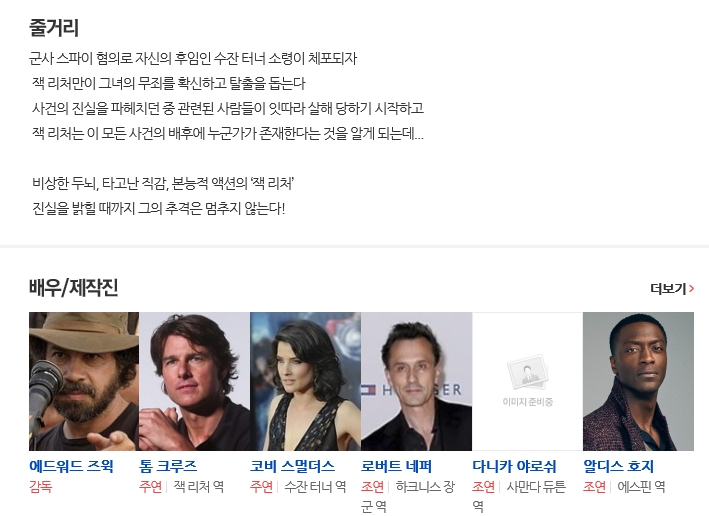Click the 줄거리 section heading
This screenshot has width=709, height=516.
click(54, 28)
